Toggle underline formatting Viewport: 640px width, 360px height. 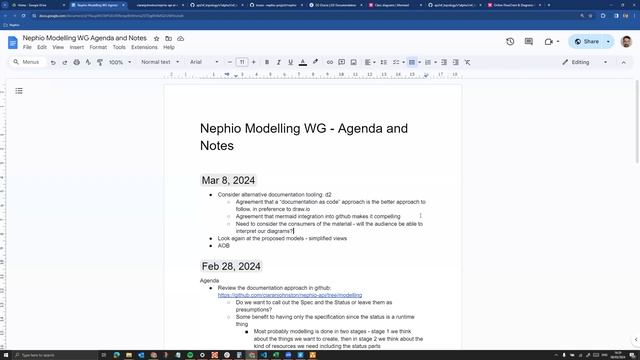(290, 62)
